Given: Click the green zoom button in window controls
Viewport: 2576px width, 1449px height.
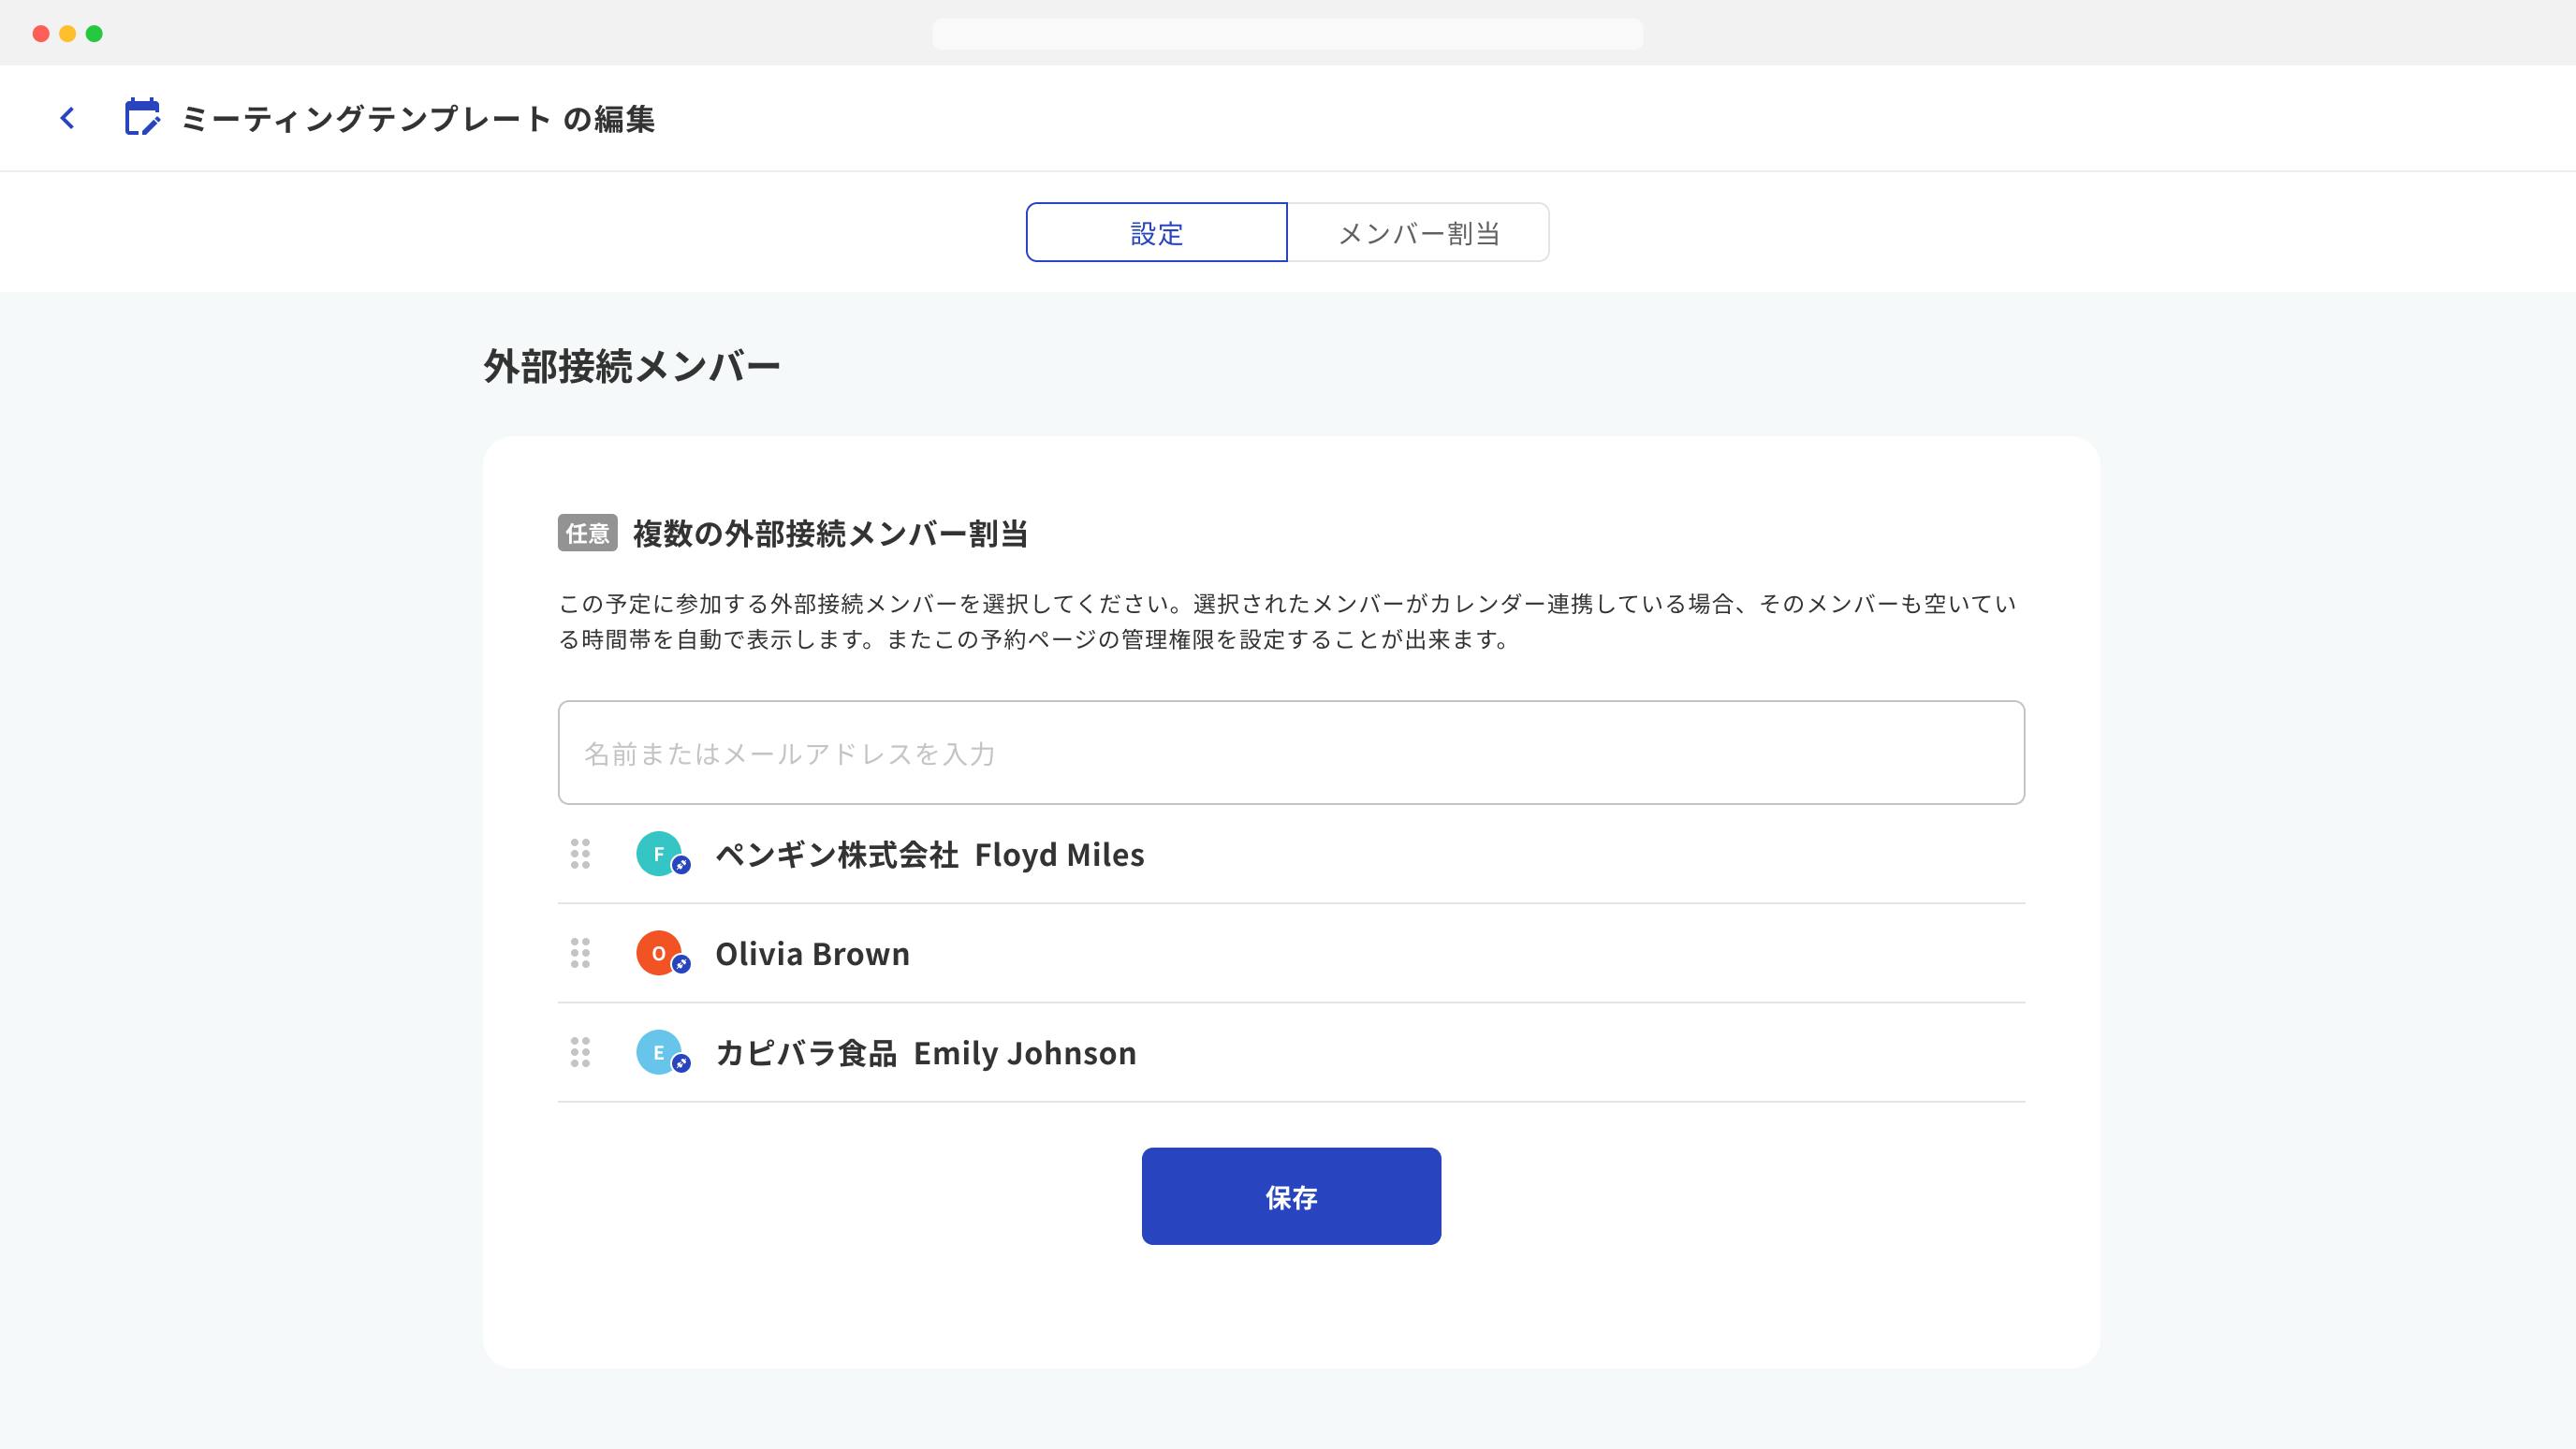Looking at the screenshot, I should pos(95,32).
